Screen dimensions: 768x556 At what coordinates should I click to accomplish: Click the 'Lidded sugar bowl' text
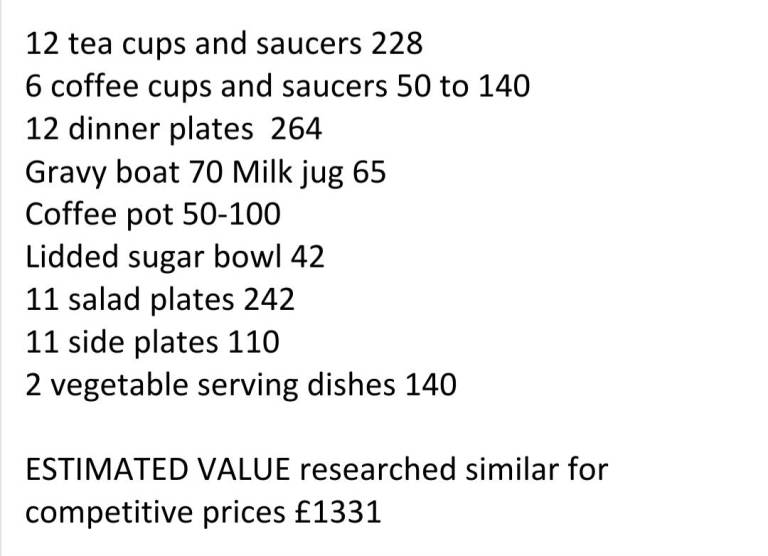coord(154,258)
